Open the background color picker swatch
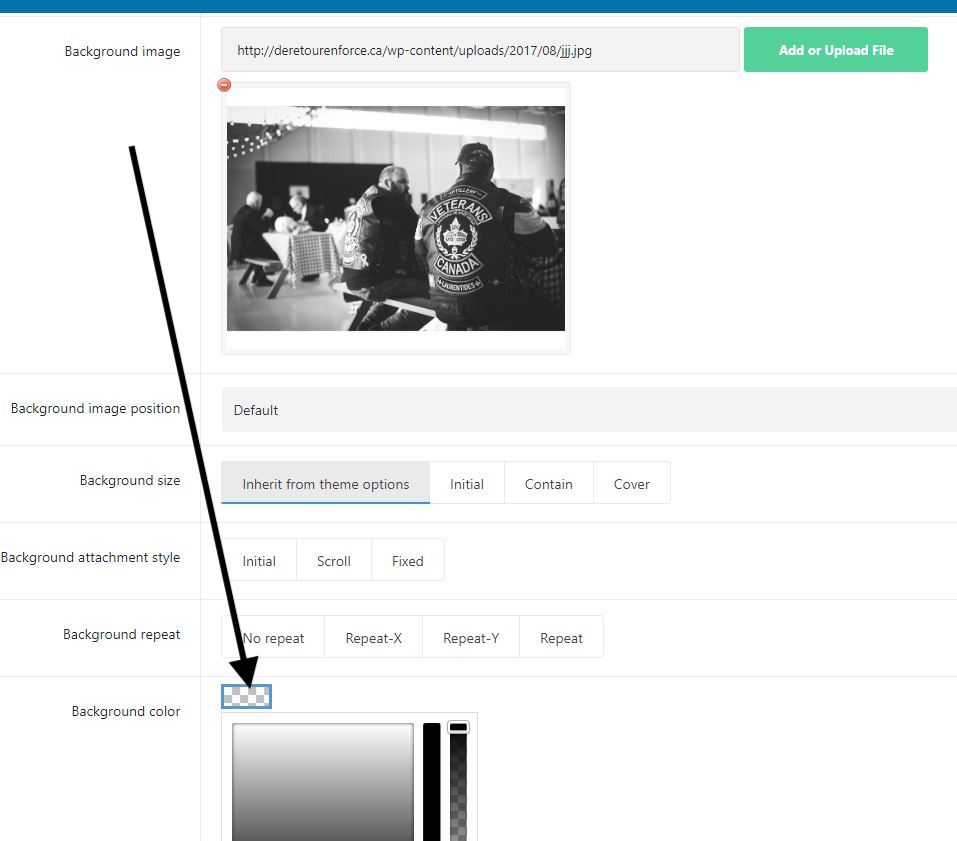 point(246,696)
